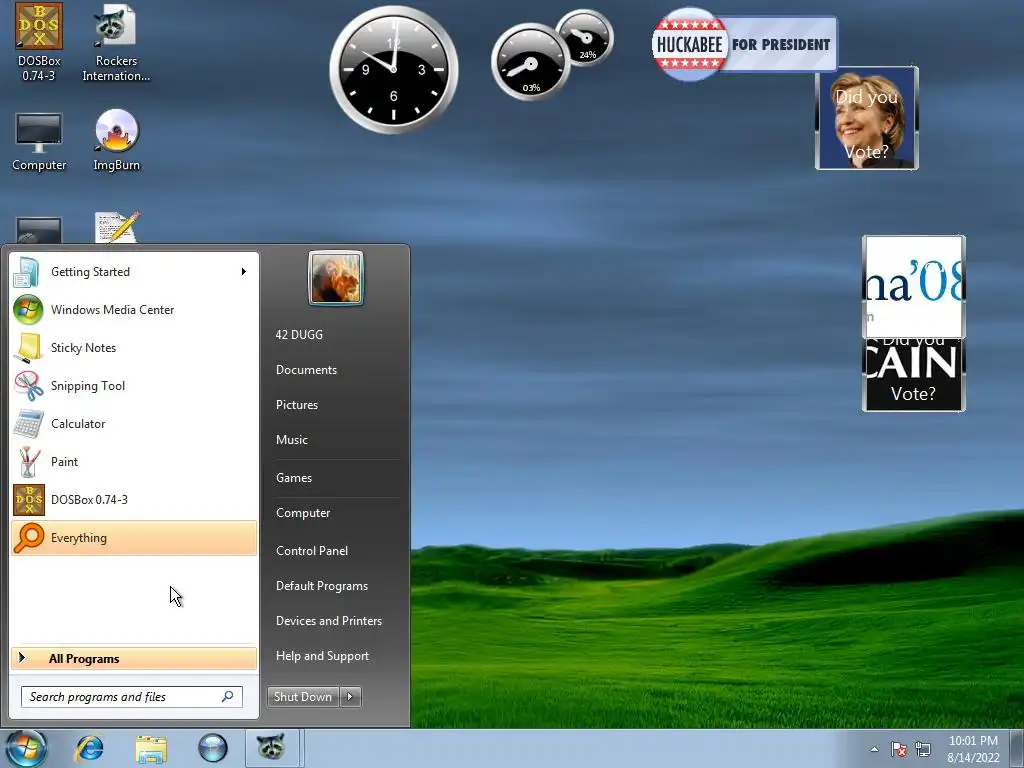
Task: Click the CPU meter gadget
Action: 530,62
